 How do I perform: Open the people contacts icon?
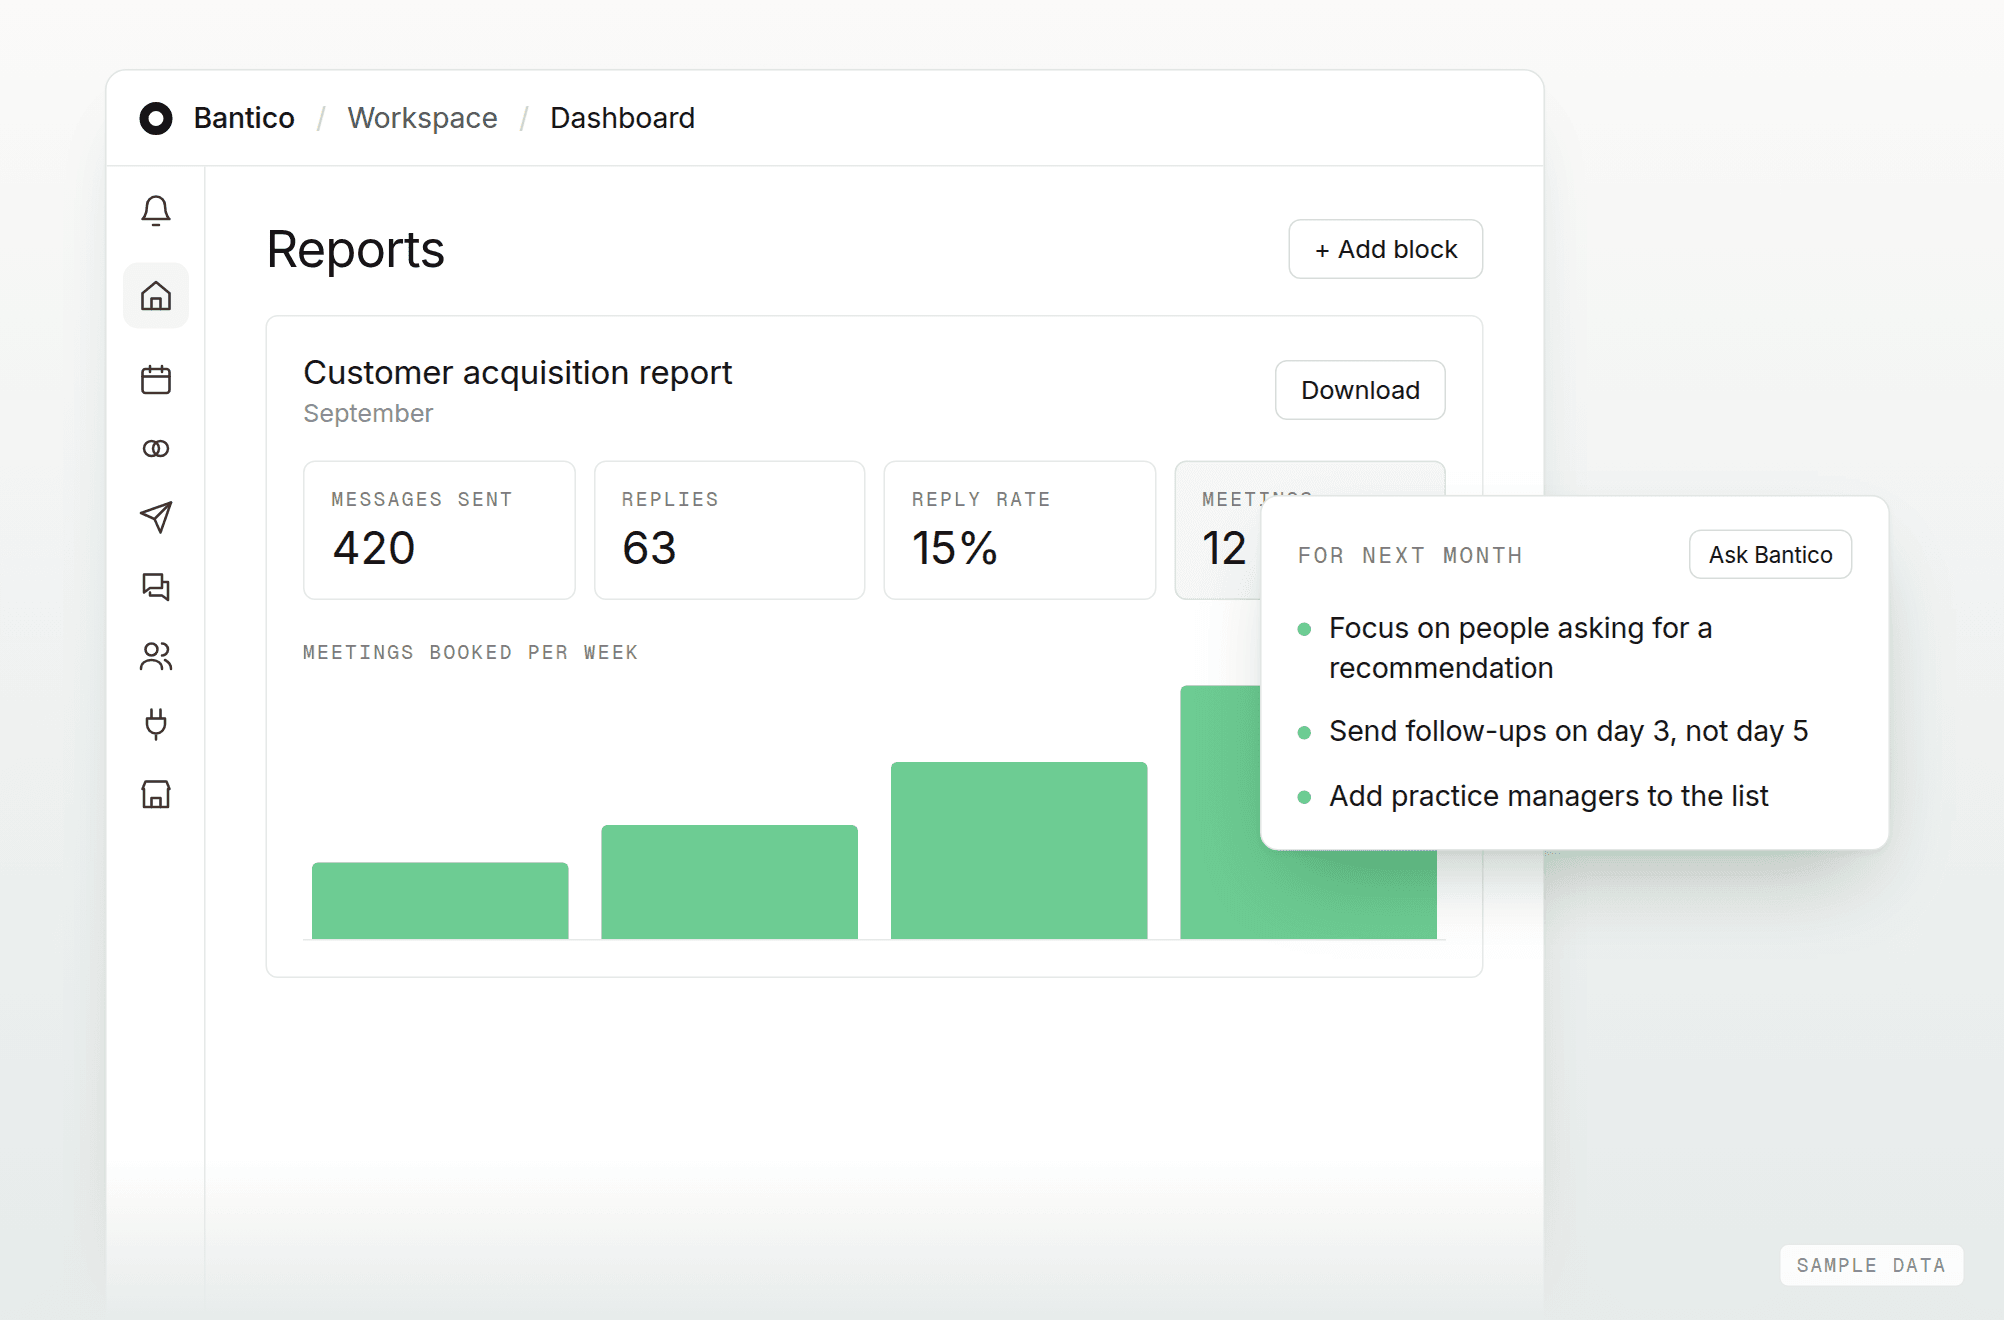(x=156, y=656)
